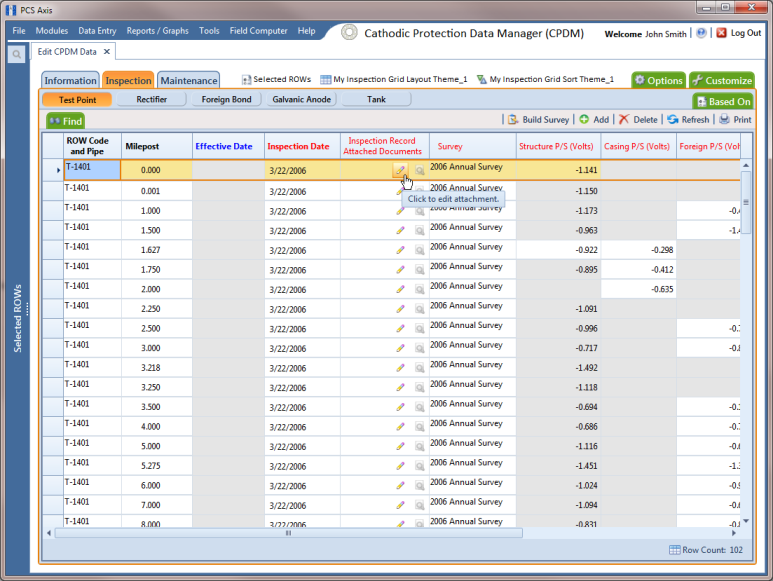Open the search magnifier in the sidebar
The width and height of the screenshot is (773, 581).
coord(16,54)
